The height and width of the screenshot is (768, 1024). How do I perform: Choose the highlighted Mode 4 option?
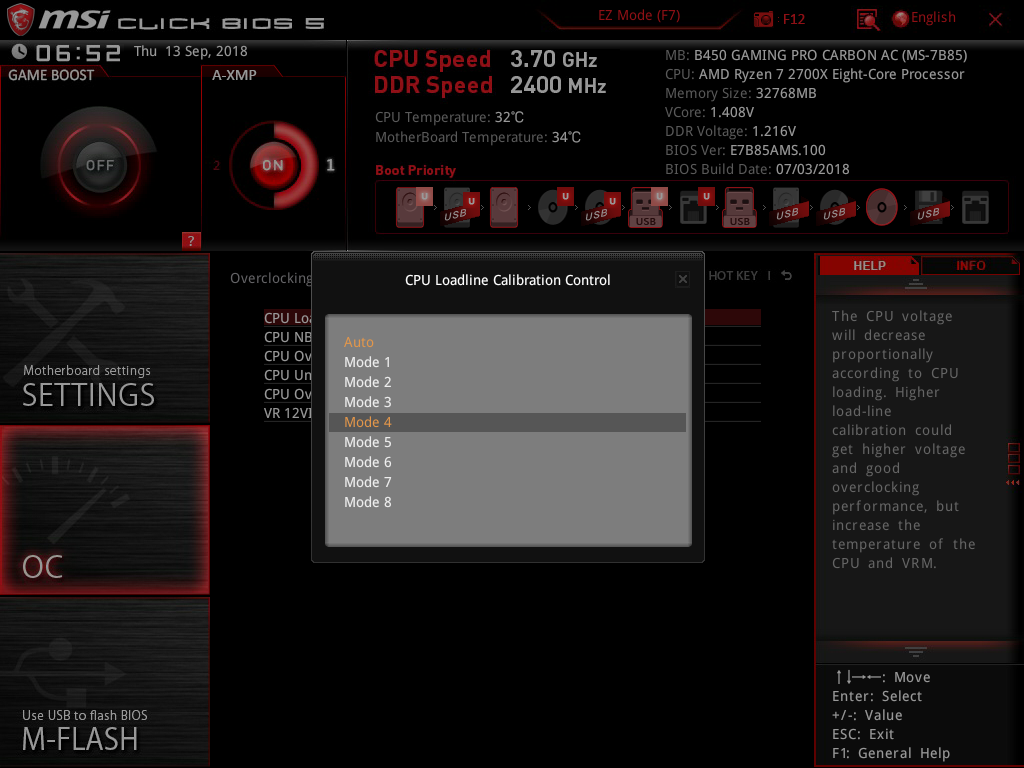pyautogui.click(x=507, y=422)
